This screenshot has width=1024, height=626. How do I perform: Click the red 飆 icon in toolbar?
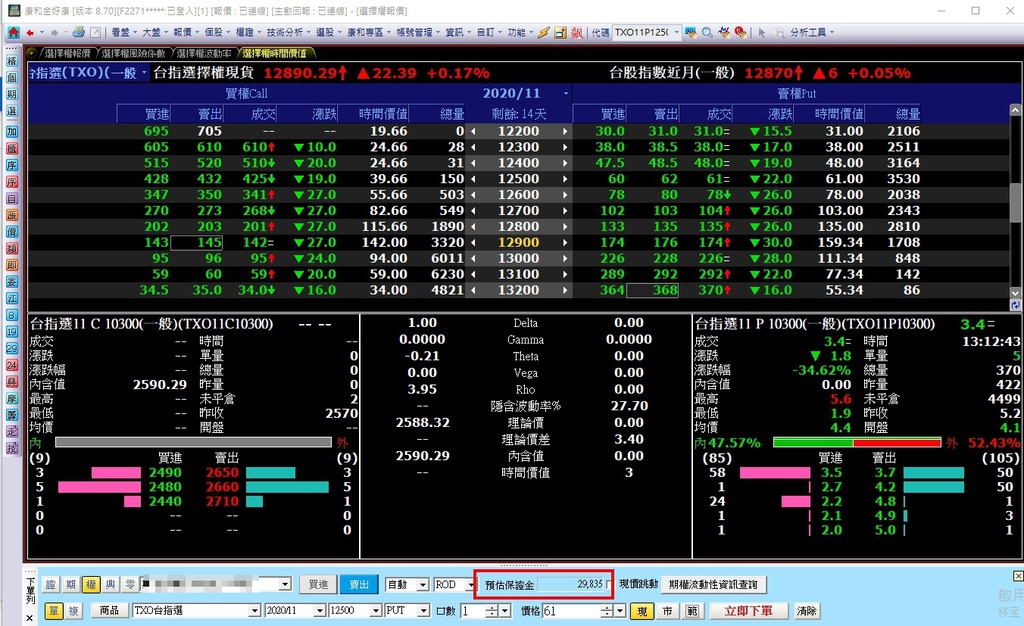pos(577,32)
